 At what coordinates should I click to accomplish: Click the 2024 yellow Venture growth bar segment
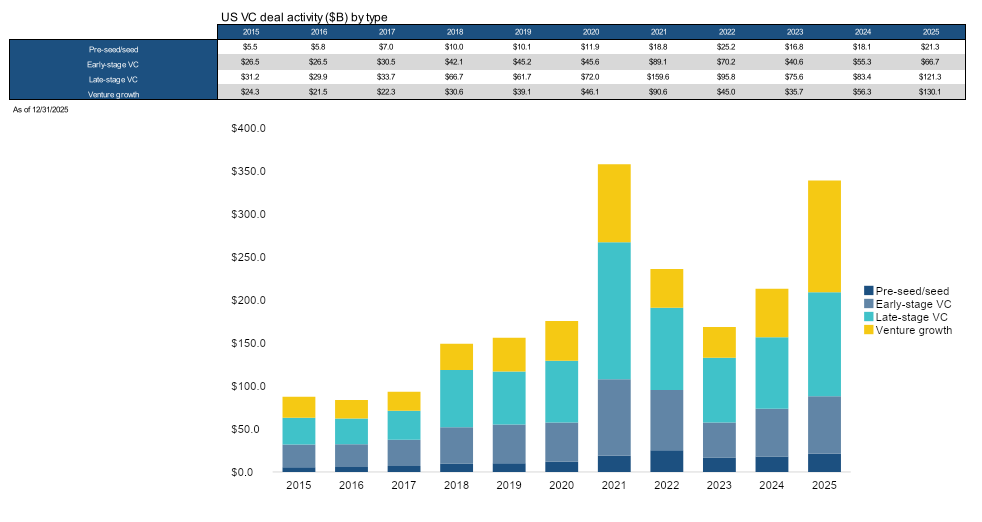[772, 313]
